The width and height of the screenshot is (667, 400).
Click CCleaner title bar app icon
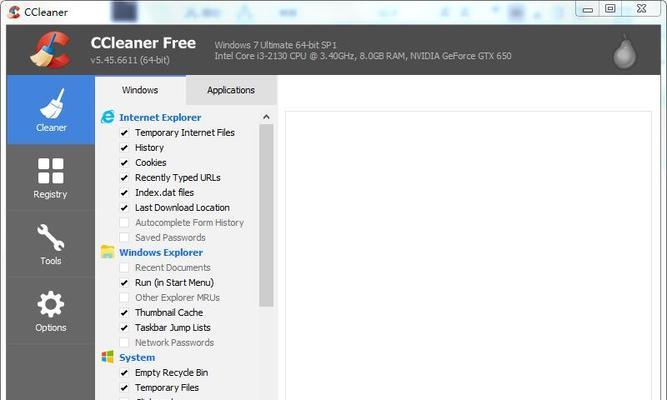(14, 11)
